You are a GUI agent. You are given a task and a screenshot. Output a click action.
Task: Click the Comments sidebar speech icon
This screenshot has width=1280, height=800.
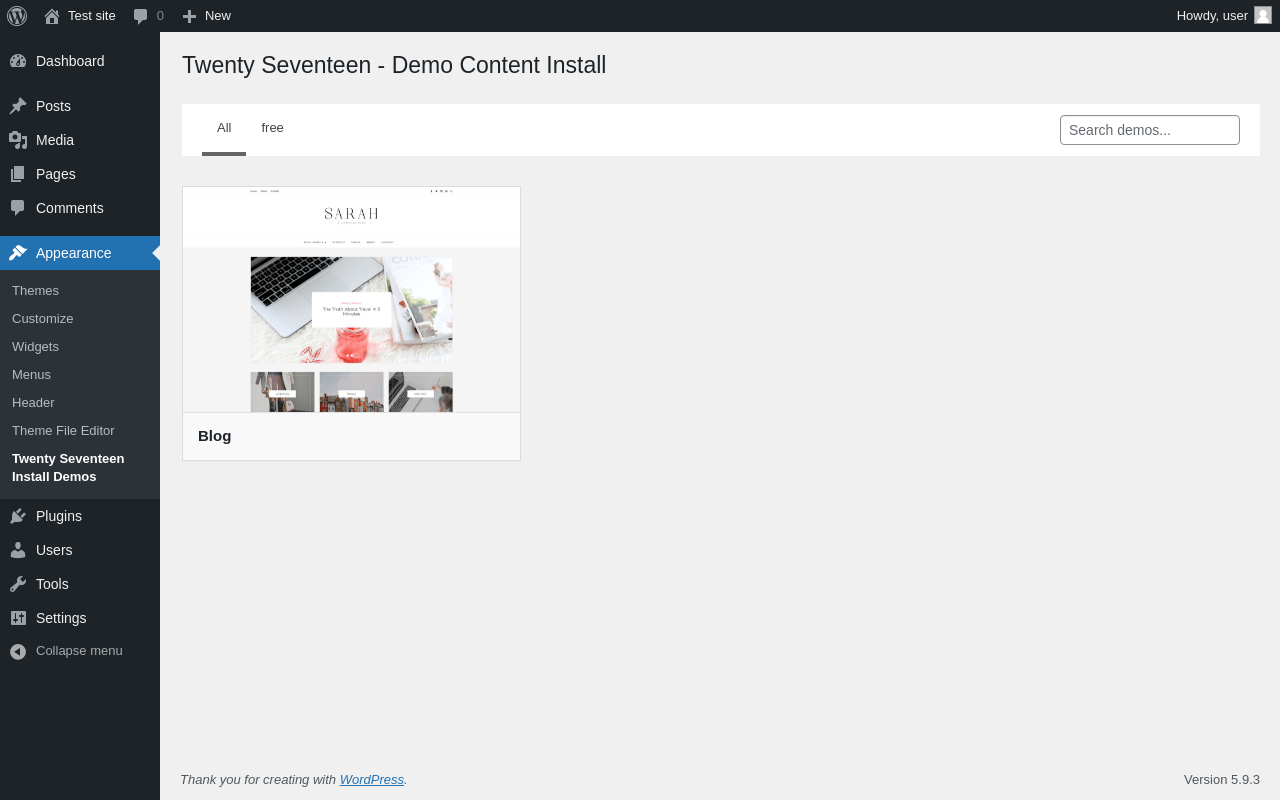click(x=18, y=208)
